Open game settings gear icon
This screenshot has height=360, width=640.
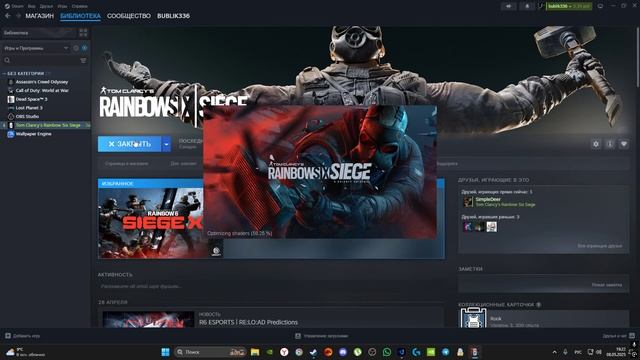coord(596,144)
